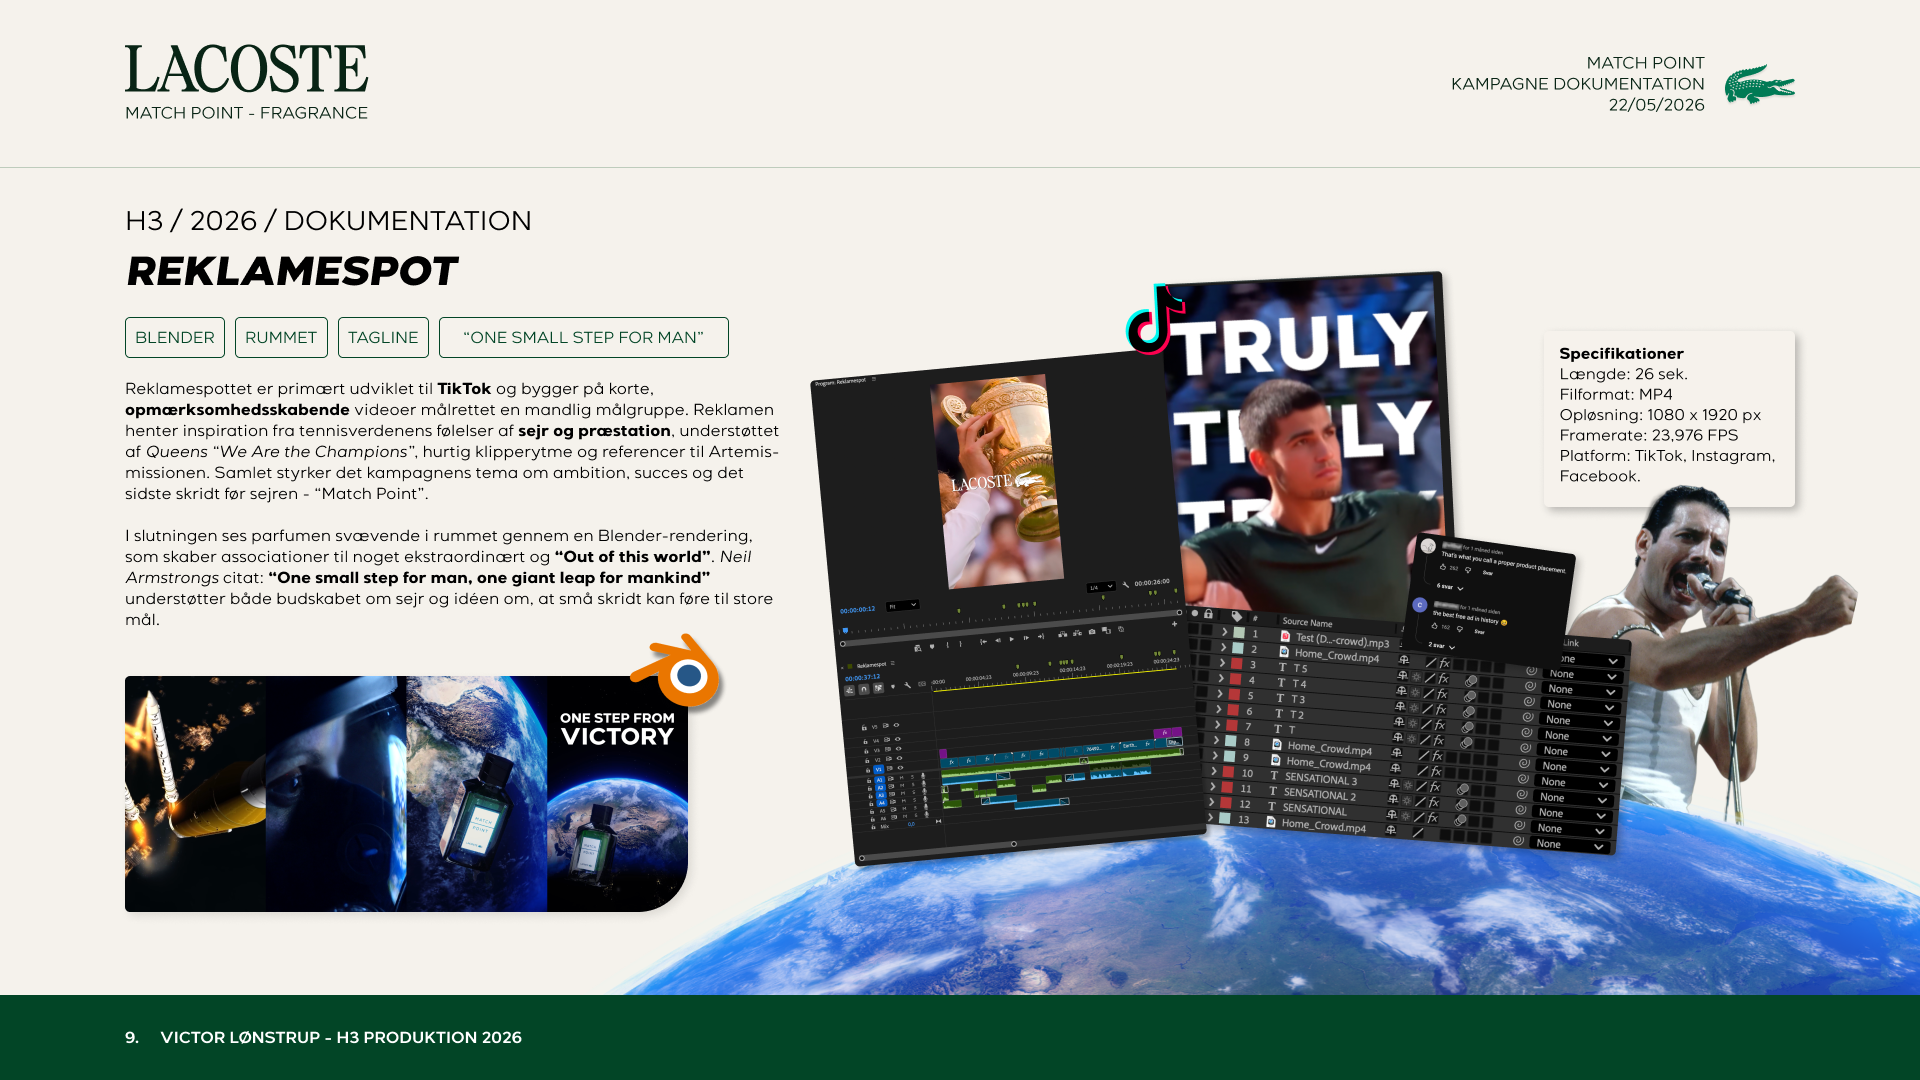Click the RUMMET tag

[281, 338]
